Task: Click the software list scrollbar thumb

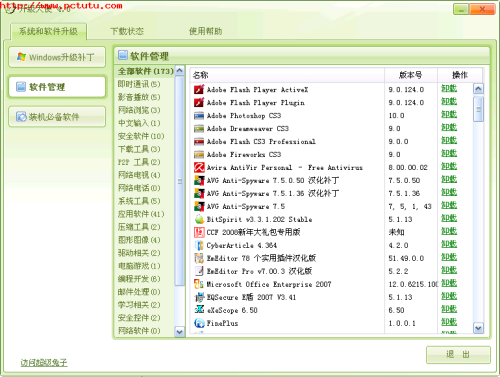Action: click(478, 109)
